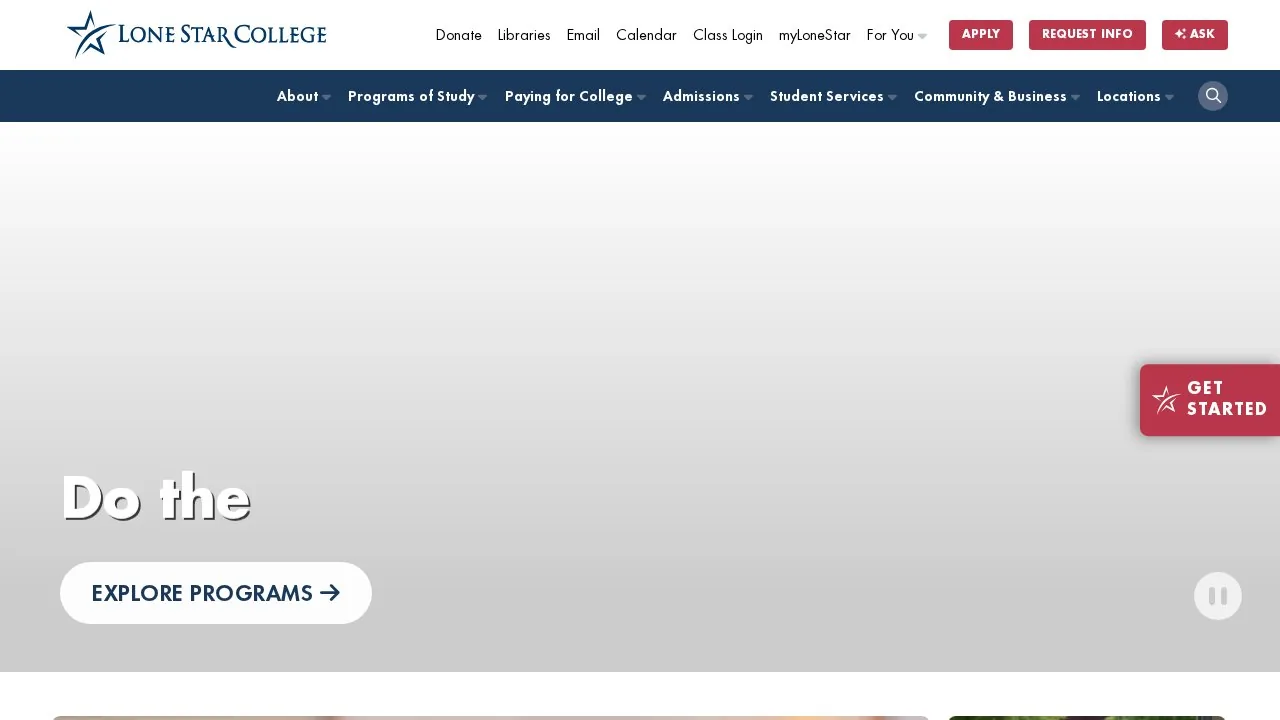The width and height of the screenshot is (1280, 720).
Task: Expand Community & Business menu
Action: point(997,96)
